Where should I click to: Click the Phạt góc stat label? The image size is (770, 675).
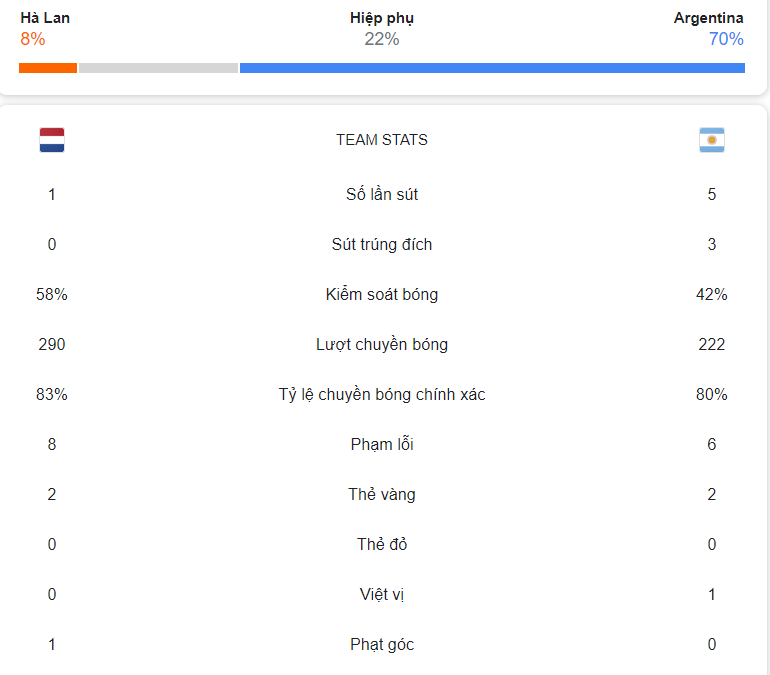[382, 645]
